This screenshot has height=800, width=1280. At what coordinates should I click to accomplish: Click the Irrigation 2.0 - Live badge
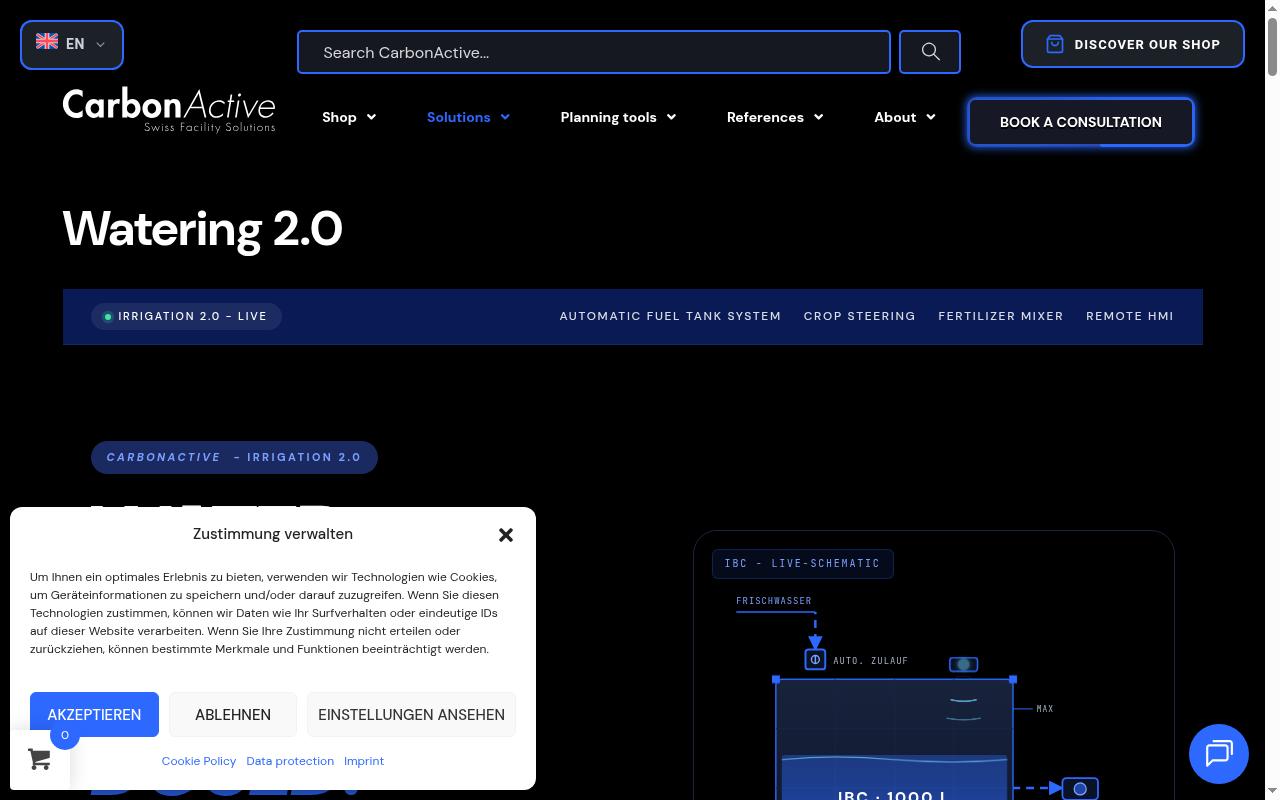click(x=186, y=316)
